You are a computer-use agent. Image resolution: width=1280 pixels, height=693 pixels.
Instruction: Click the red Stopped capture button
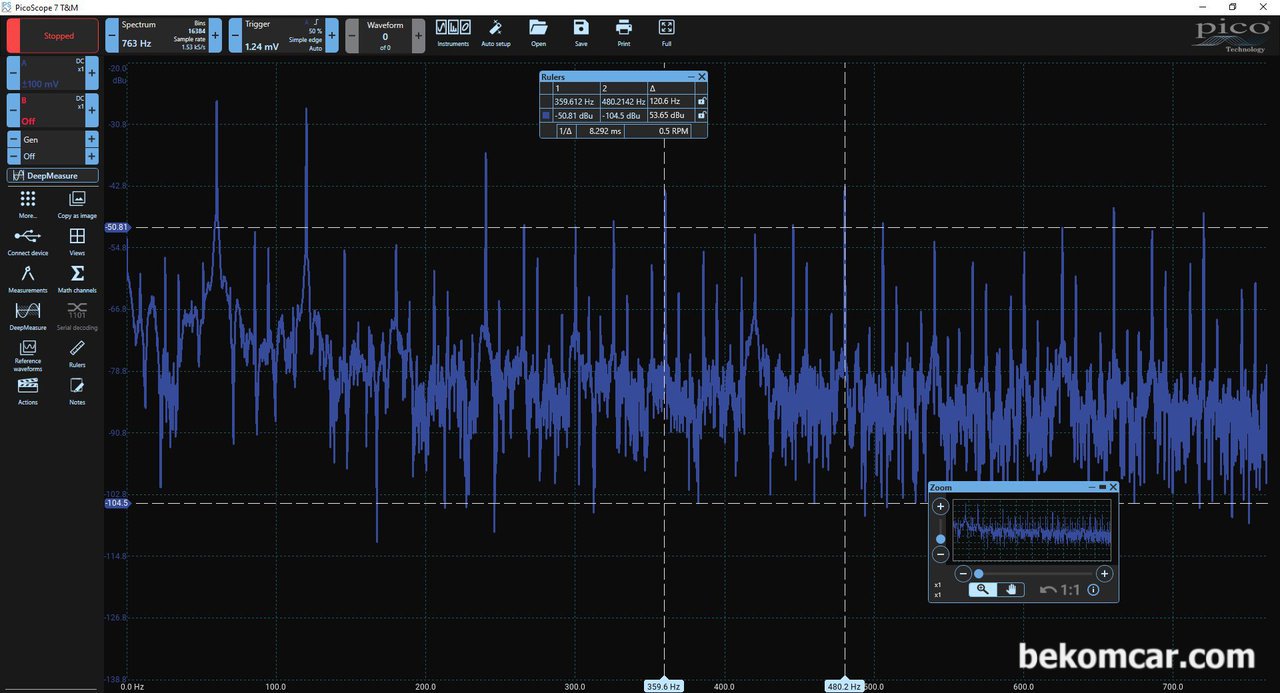point(52,36)
